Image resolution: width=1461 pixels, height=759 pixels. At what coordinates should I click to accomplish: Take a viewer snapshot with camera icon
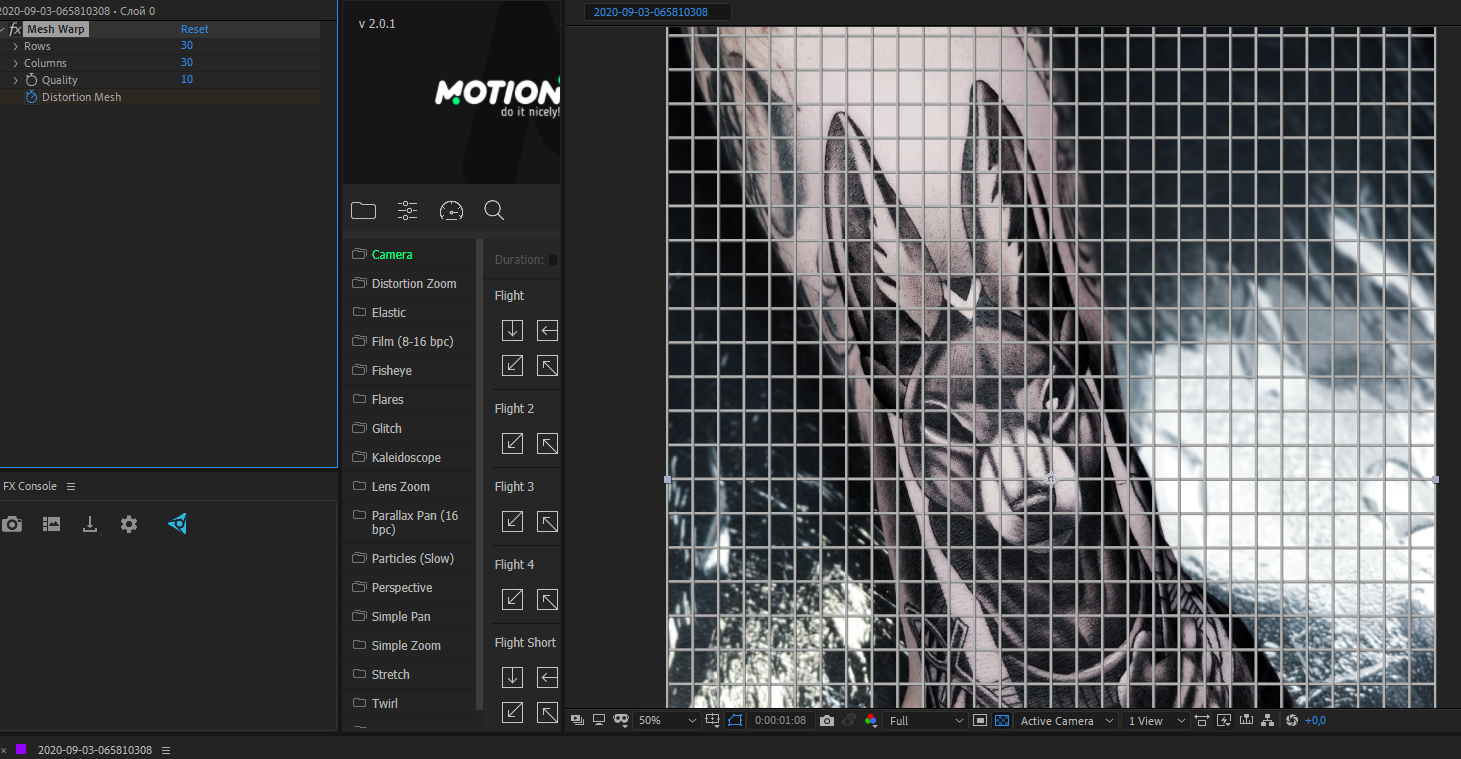click(826, 720)
